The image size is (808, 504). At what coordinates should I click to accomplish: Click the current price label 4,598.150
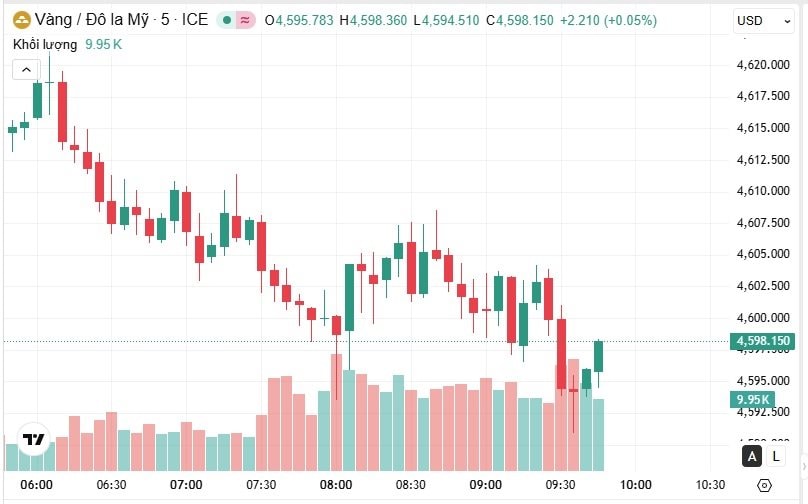(762, 341)
